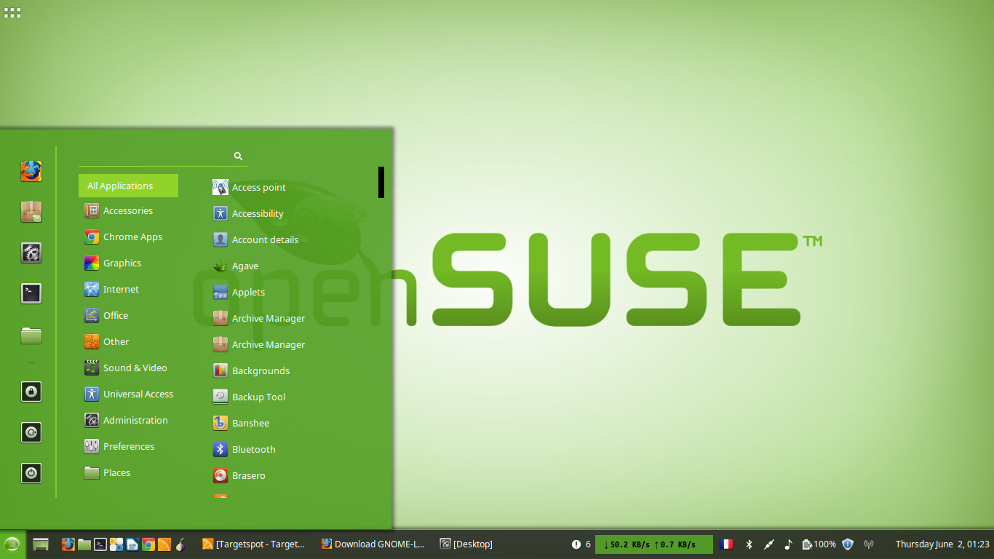Open the folder launcher on the panel
This screenshot has height=559, width=994.
click(x=84, y=544)
